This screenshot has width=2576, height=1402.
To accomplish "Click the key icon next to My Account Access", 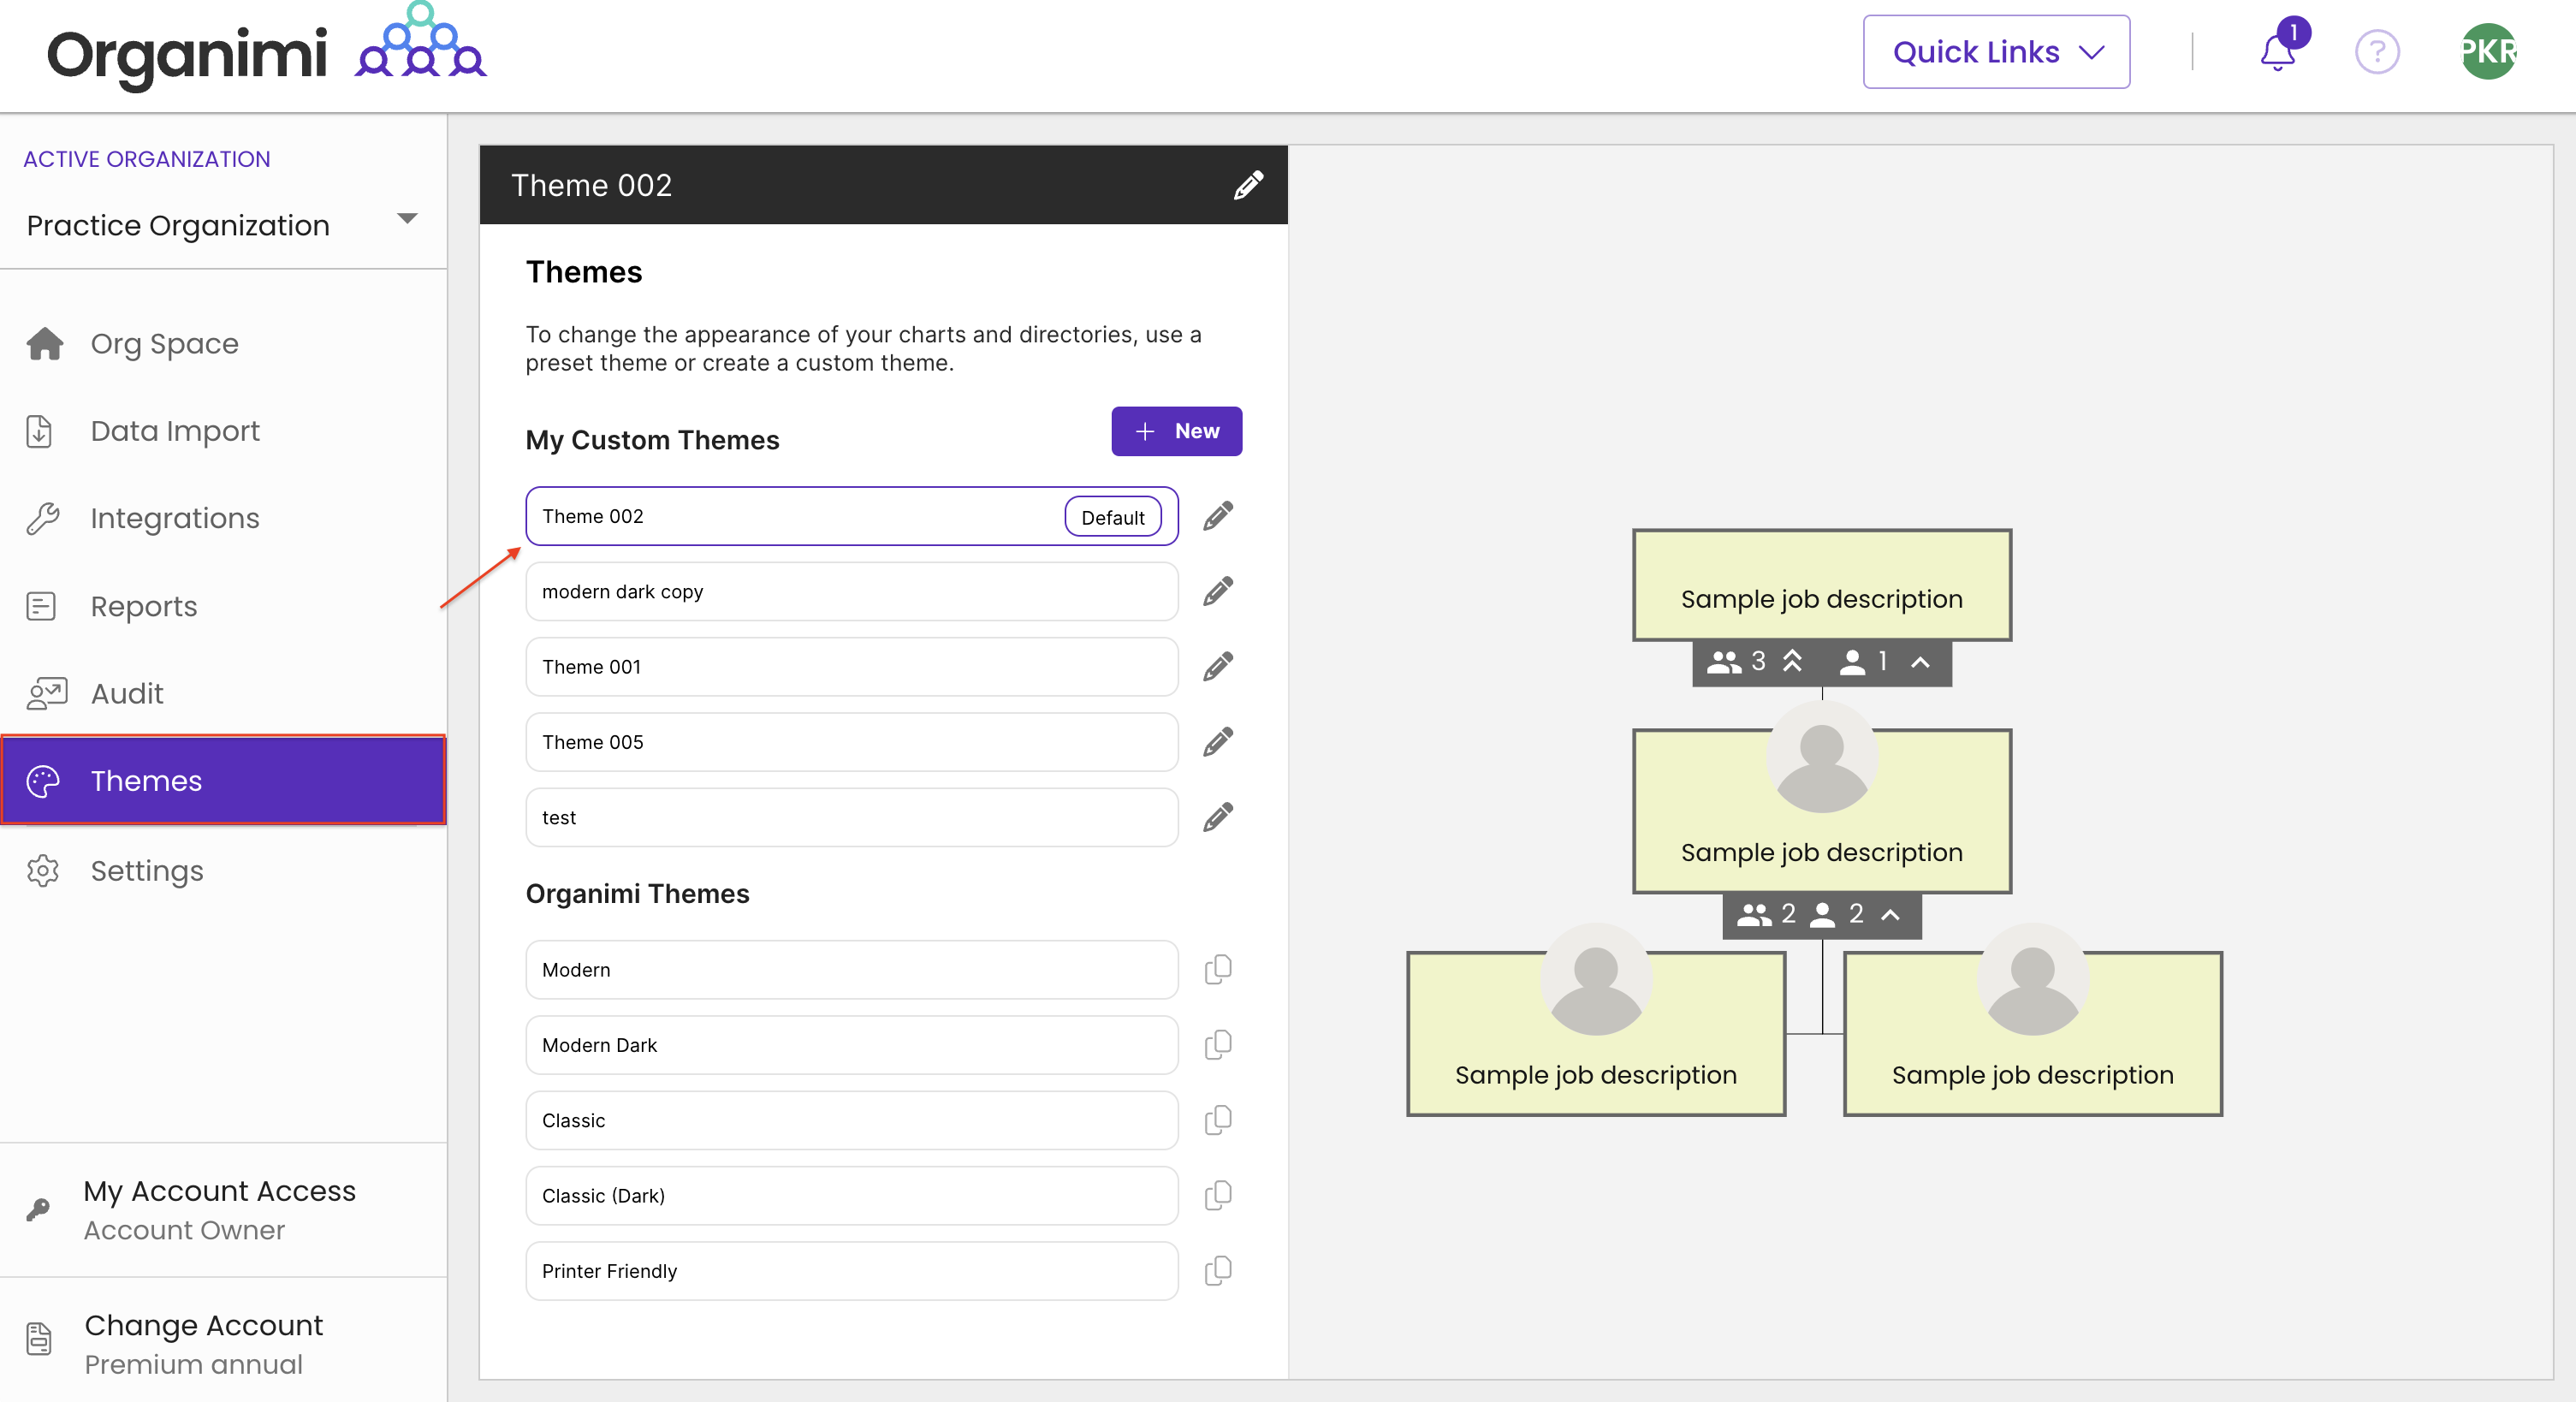I will click(x=38, y=1209).
